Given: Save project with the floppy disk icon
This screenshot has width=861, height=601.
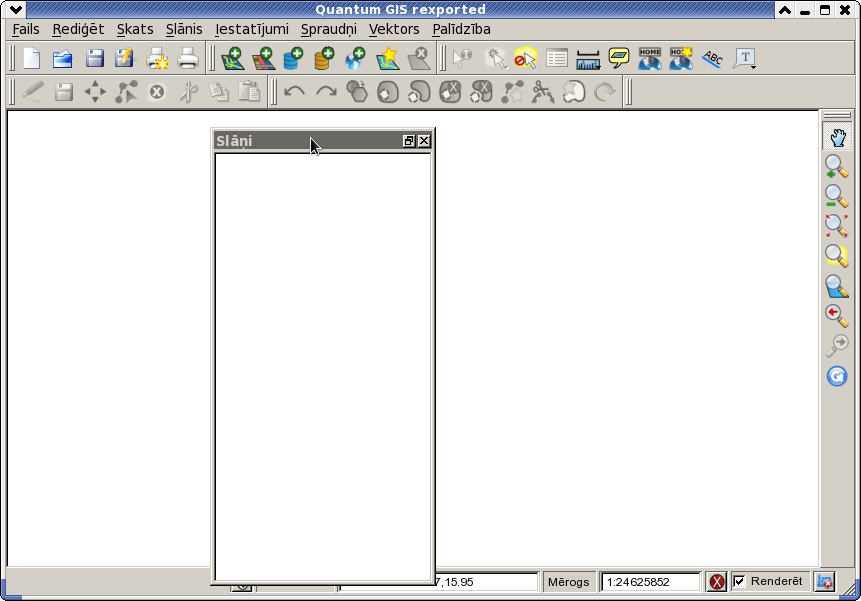Looking at the screenshot, I should pos(94,58).
